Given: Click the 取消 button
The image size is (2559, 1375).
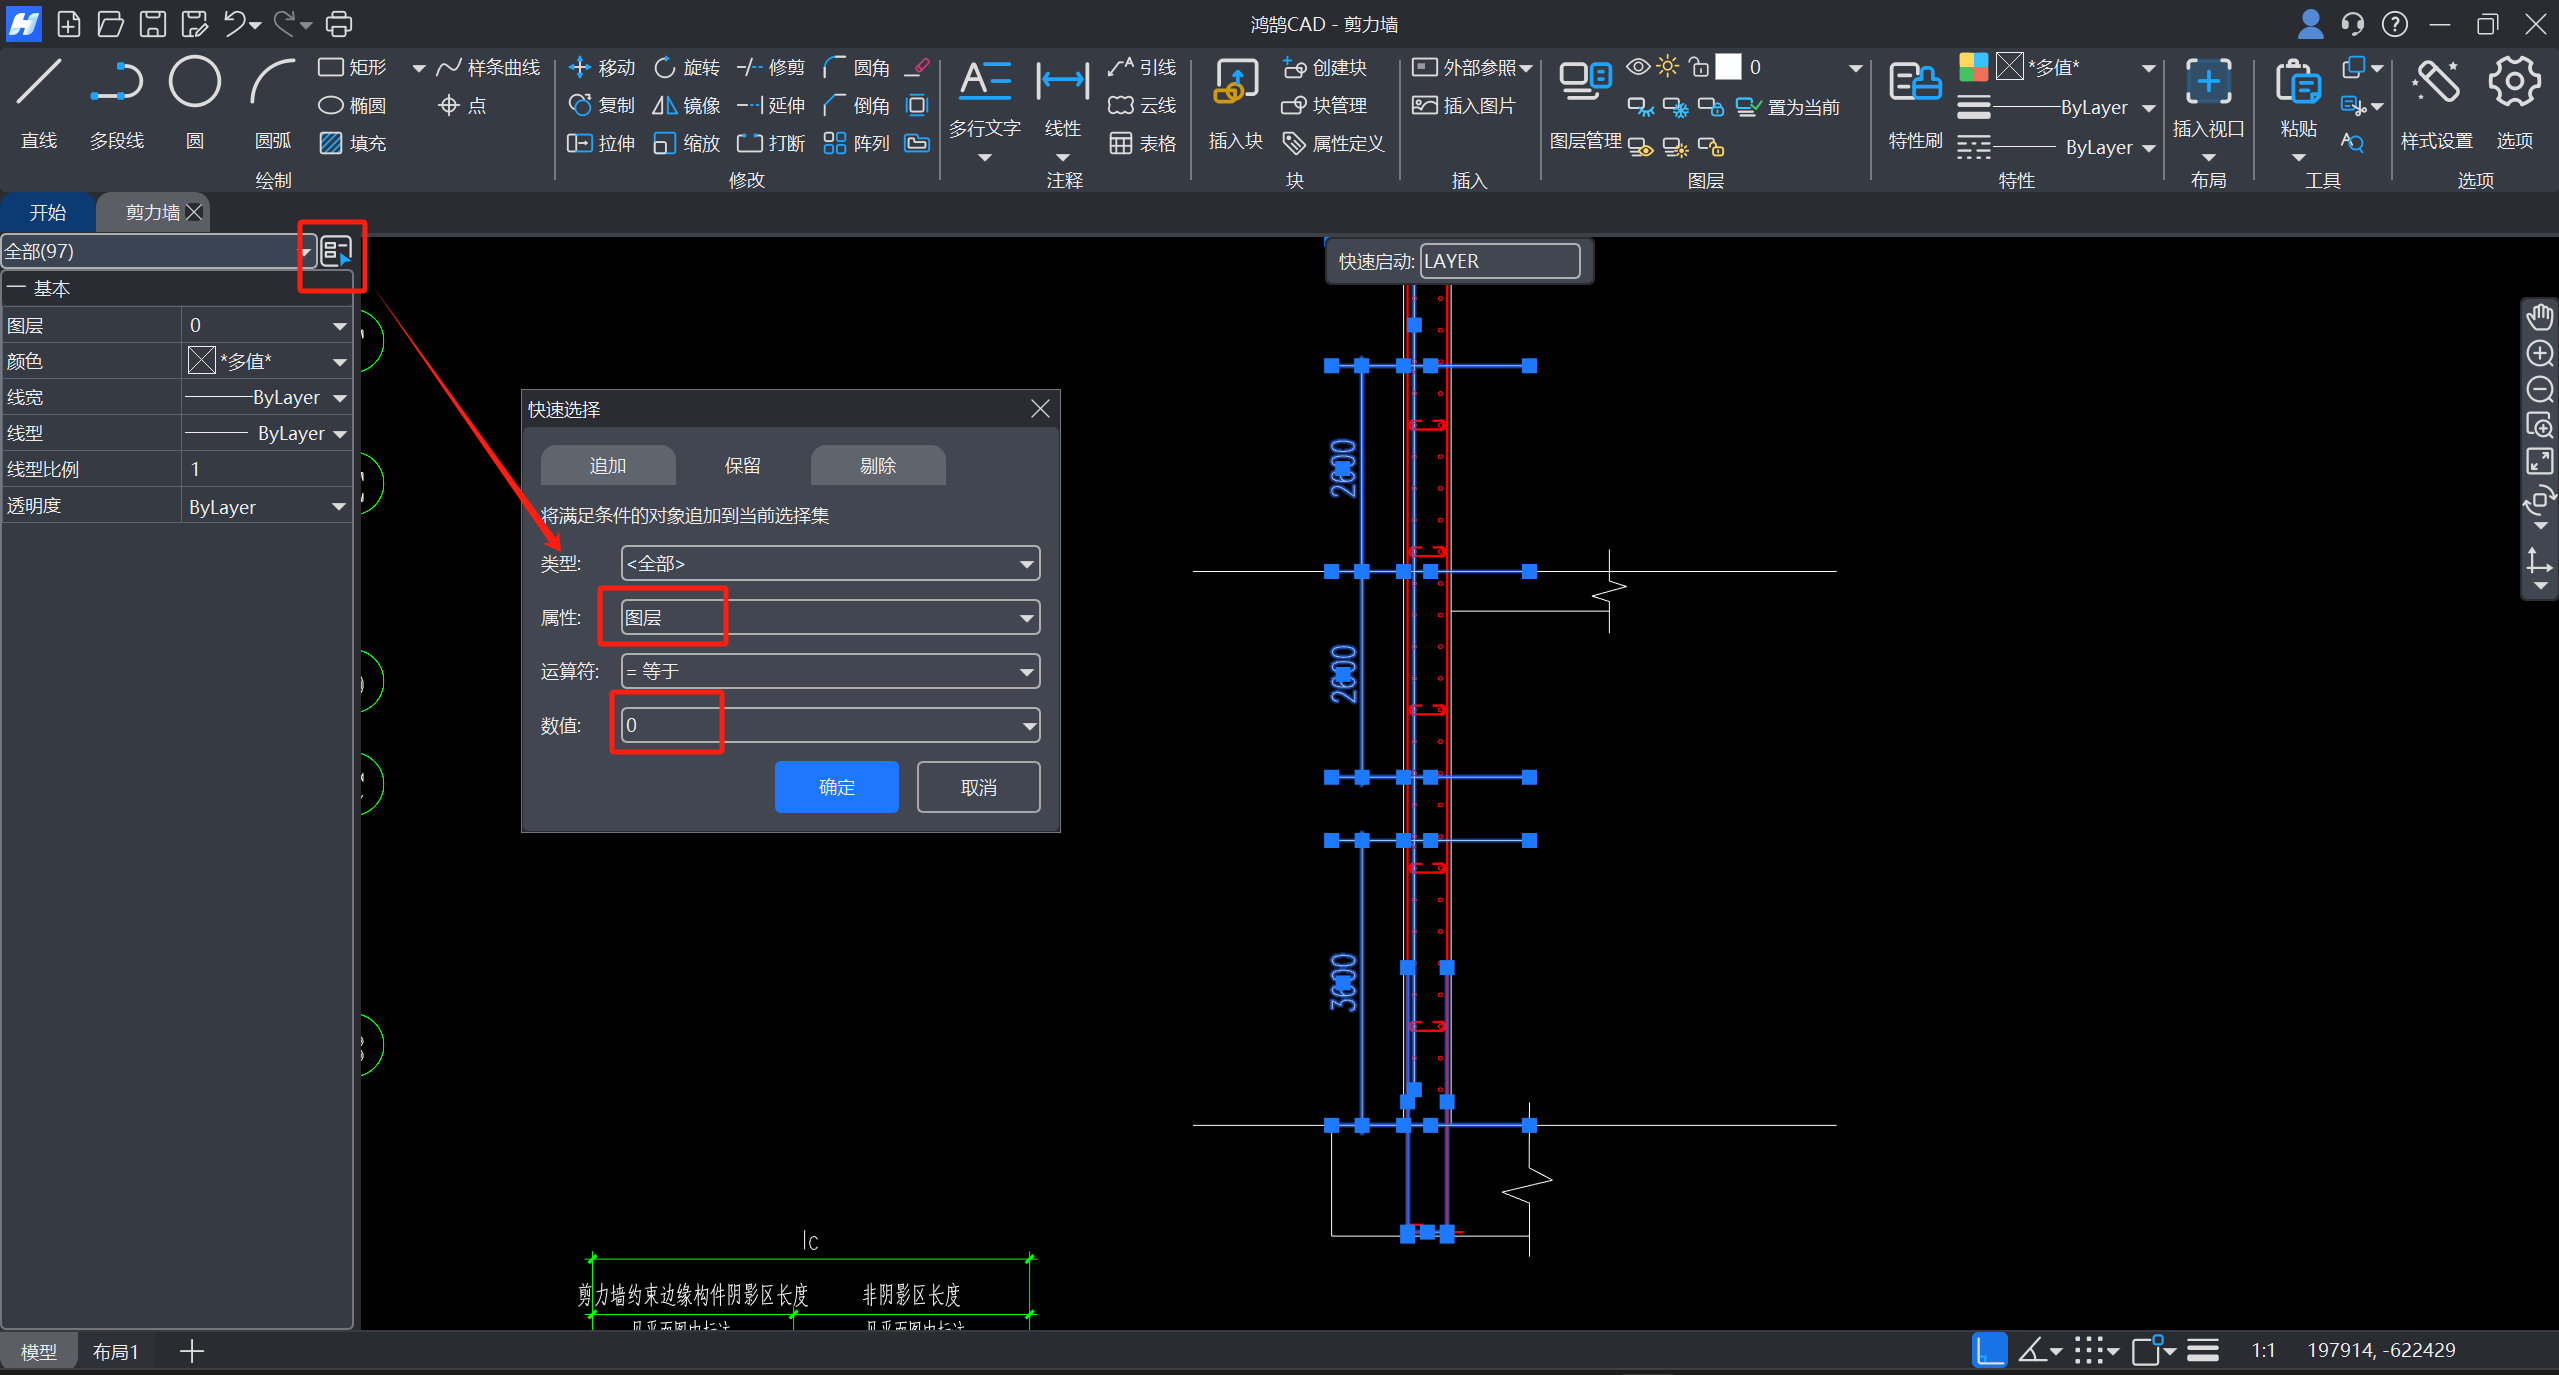Looking at the screenshot, I should pyautogui.click(x=978, y=788).
